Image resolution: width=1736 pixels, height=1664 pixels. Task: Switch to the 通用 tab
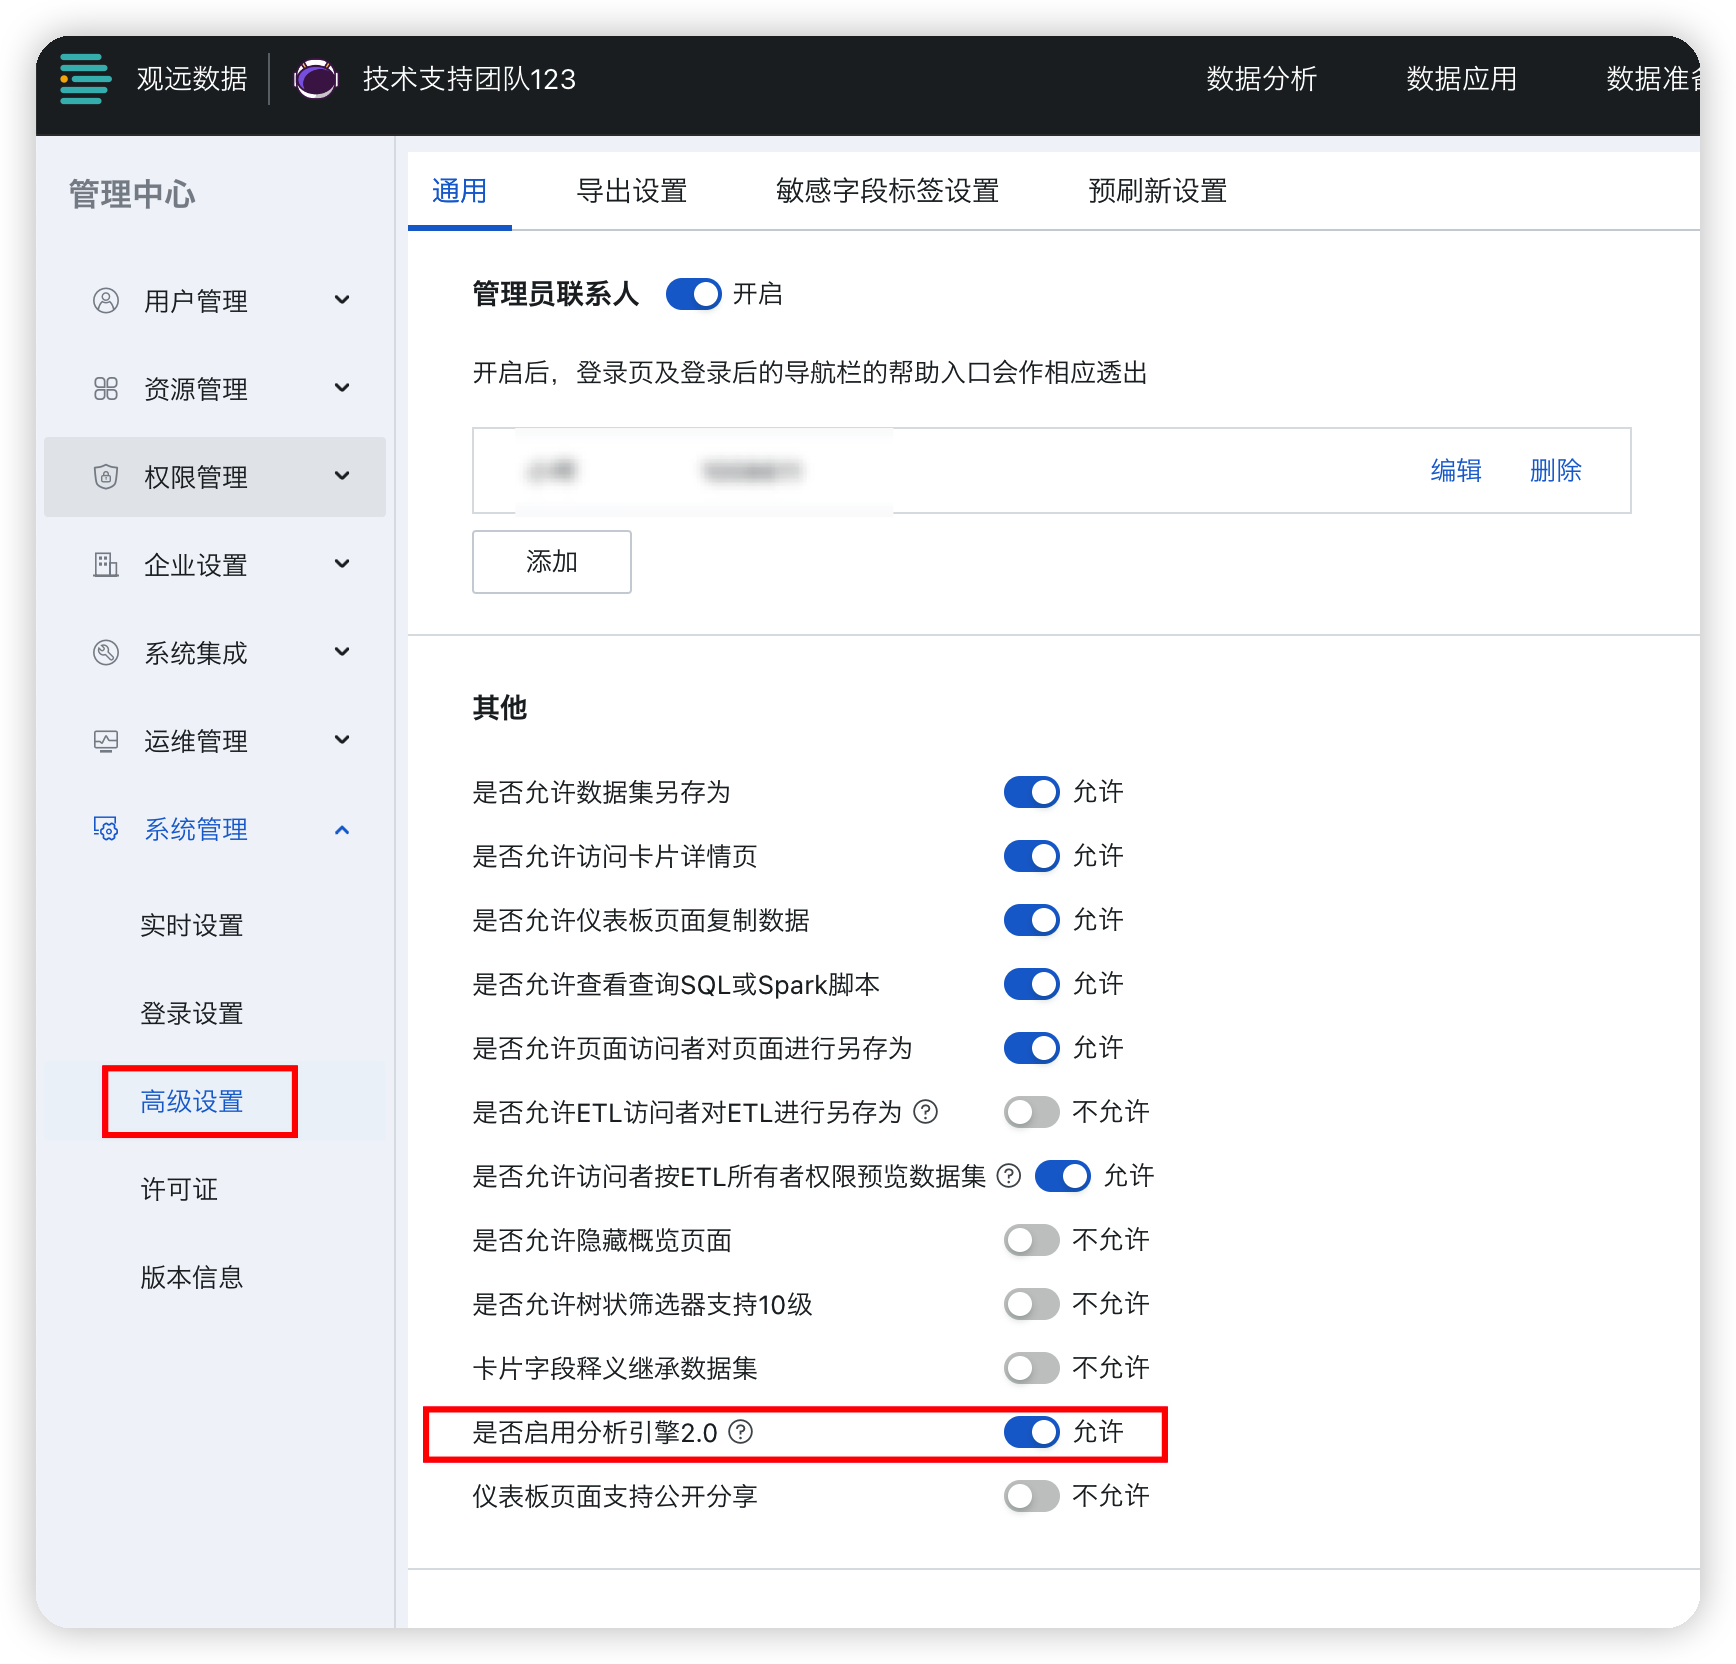pyautogui.click(x=460, y=191)
